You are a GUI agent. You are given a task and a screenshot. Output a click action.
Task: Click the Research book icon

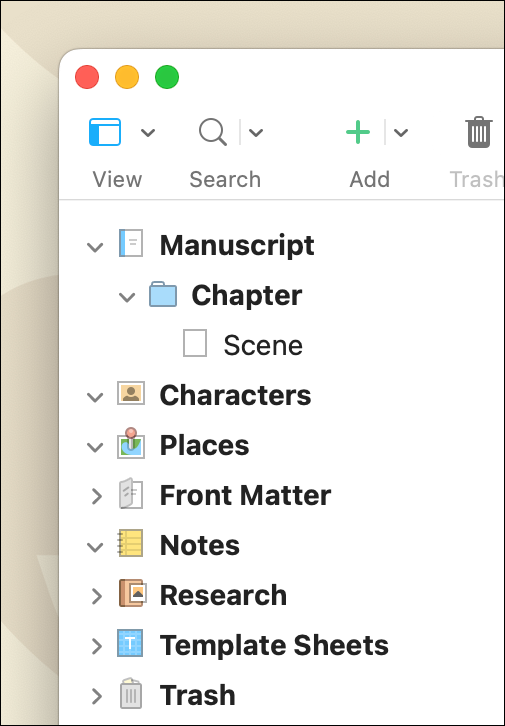tap(132, 593)
